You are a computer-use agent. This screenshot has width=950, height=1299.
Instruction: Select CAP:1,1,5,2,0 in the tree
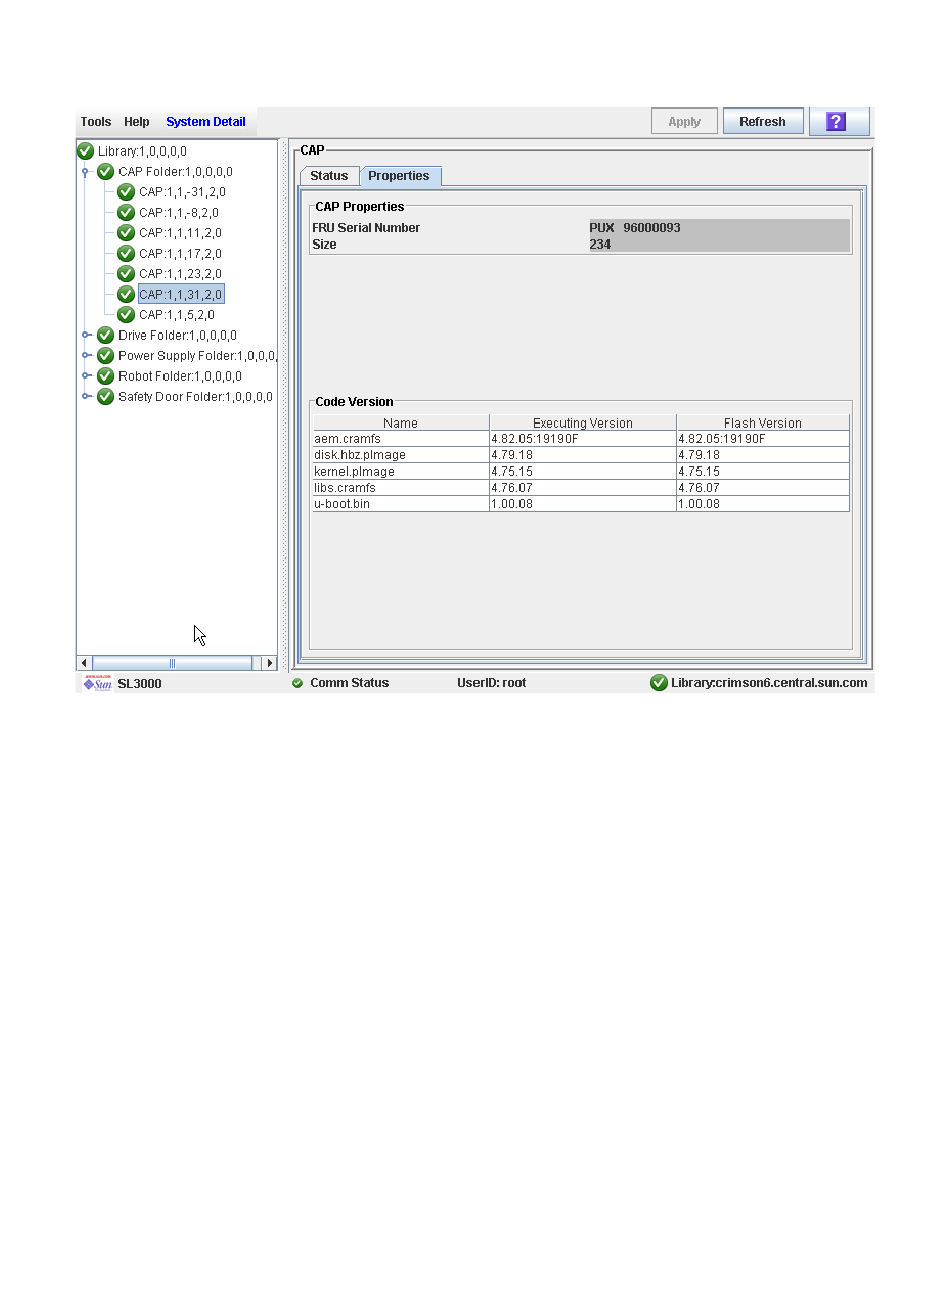click(x=177, y=315)
